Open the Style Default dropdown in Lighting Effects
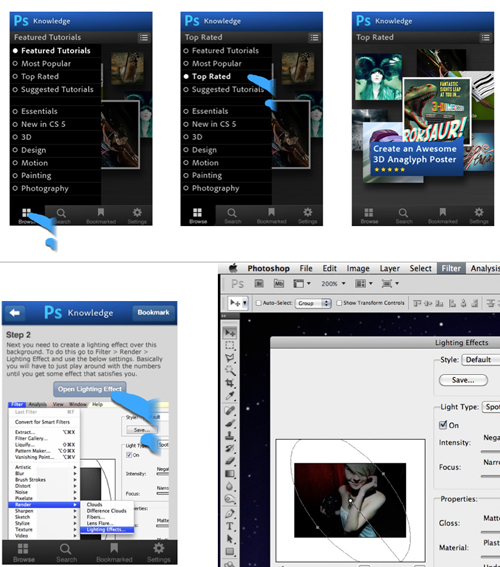The width and height of the screenshot is (500, 567). 481,360
